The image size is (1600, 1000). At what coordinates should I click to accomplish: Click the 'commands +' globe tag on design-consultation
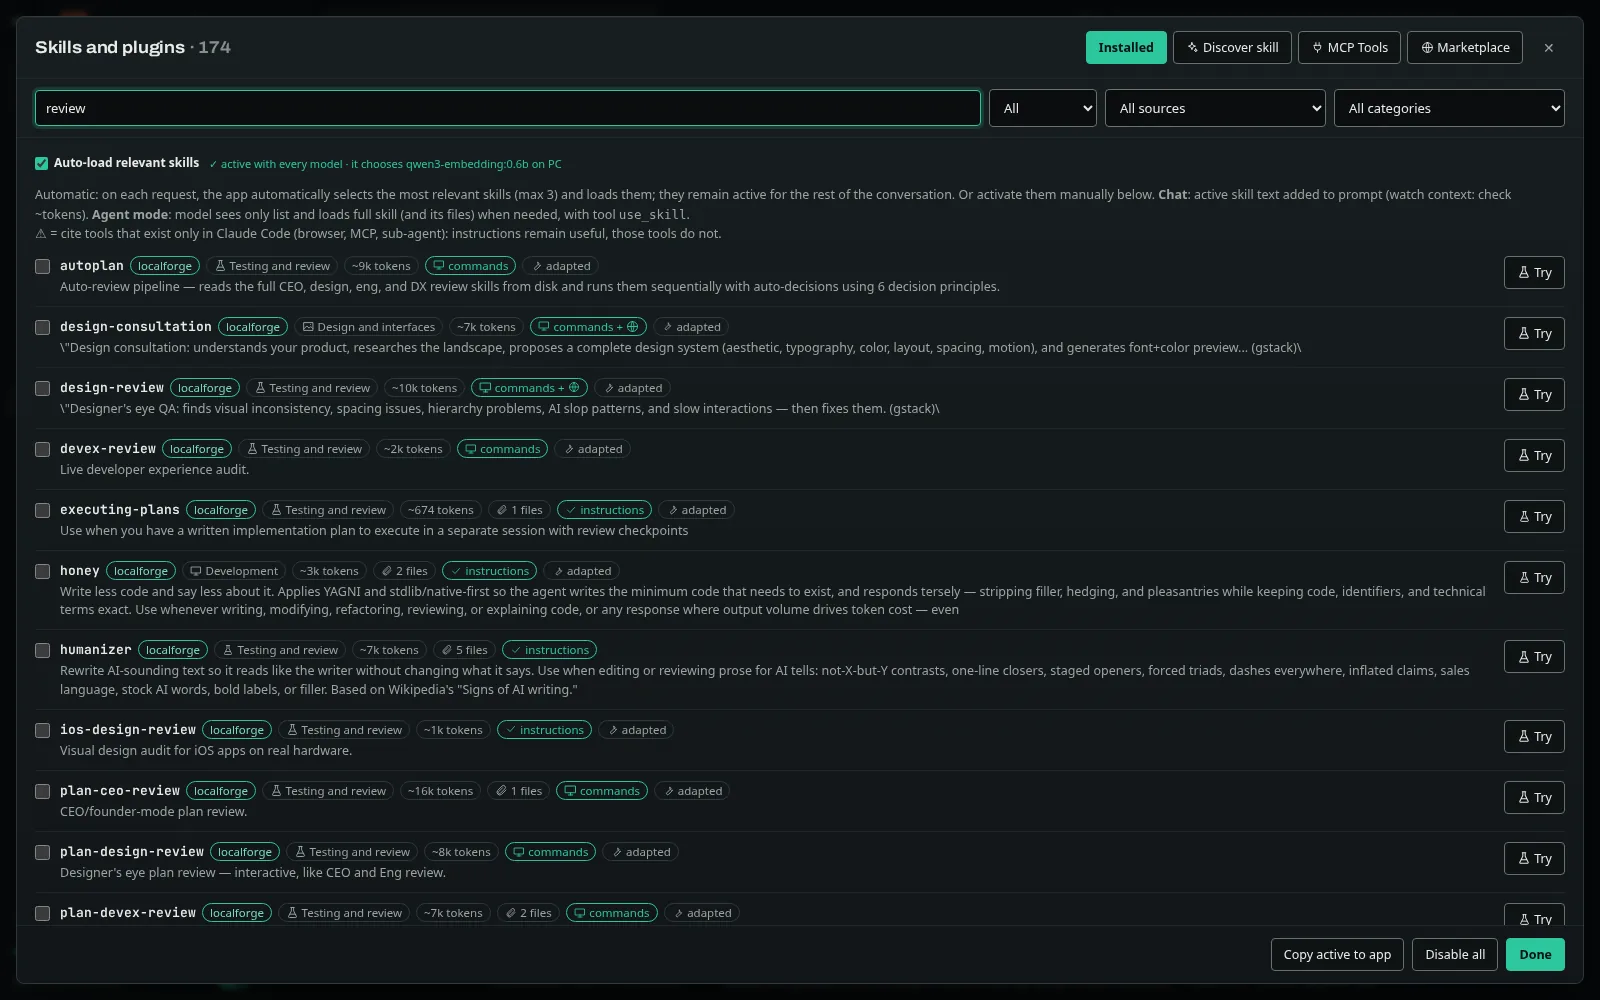click(588, 327)
